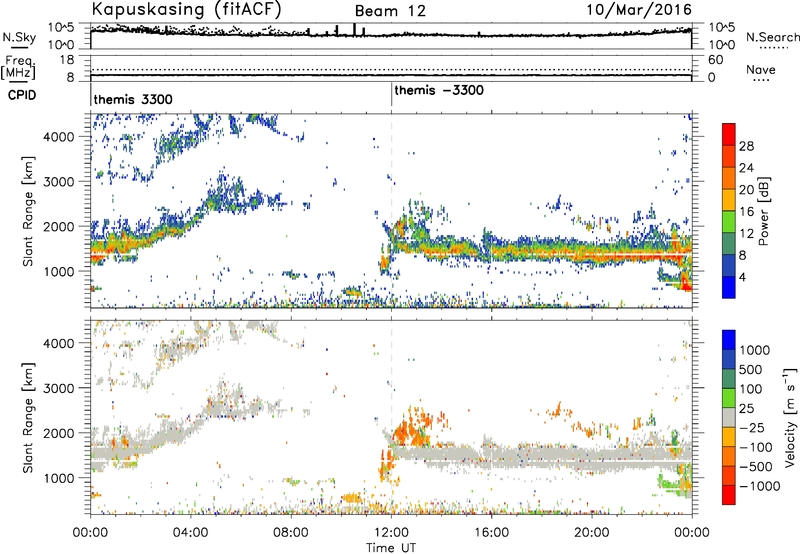Click the dashed 12:00 CPID marker in the power panel
The image size is (800, 554).
pyautogui.click(x=391, y=211)
